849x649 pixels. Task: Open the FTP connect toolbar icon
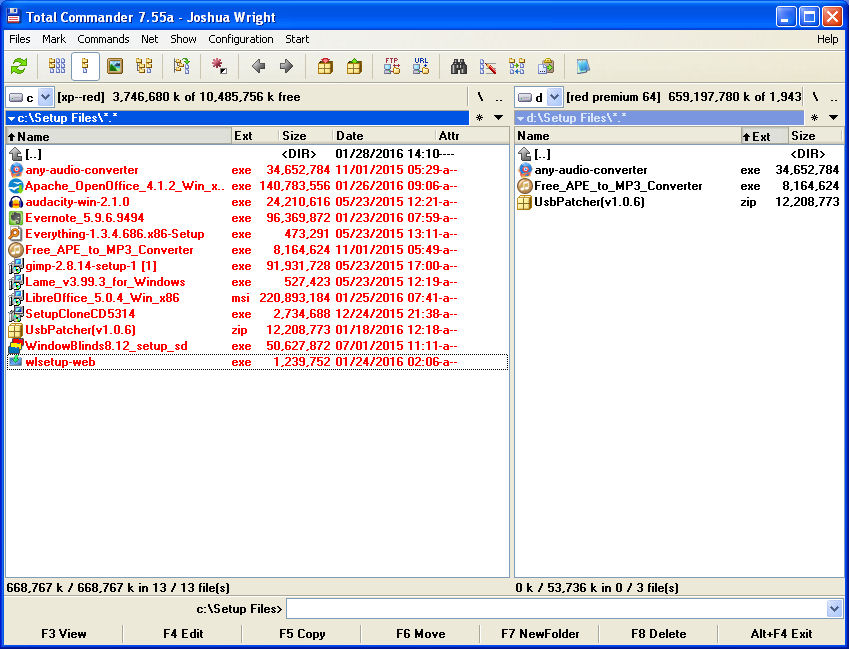(x=392, y=67)
